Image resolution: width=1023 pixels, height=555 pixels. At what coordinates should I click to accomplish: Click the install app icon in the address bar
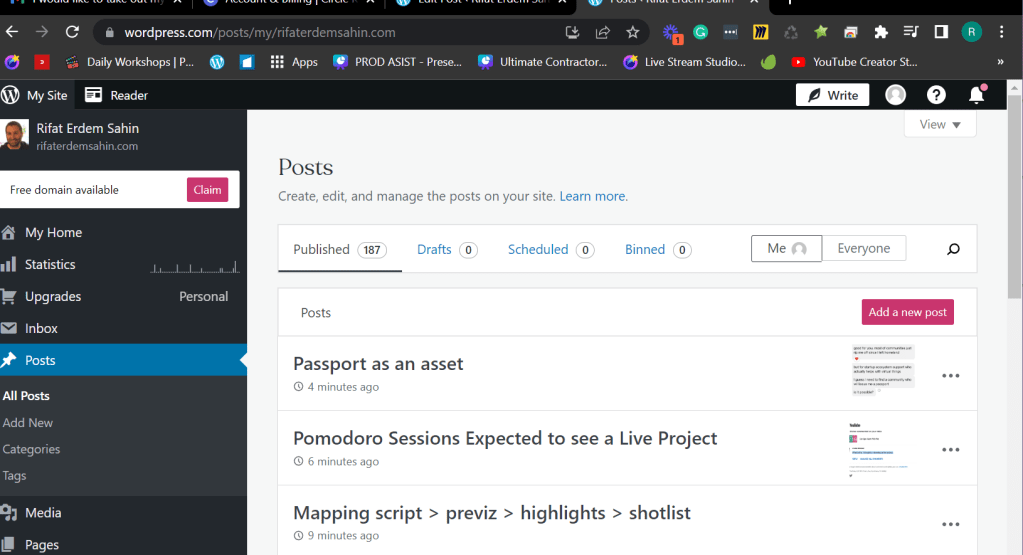click(x=572, y=33)
